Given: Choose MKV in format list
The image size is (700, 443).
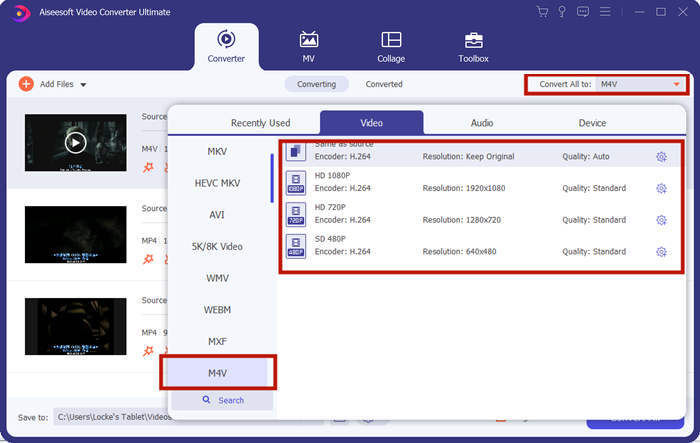Looking at the screenshot, I should click(217, 151).
